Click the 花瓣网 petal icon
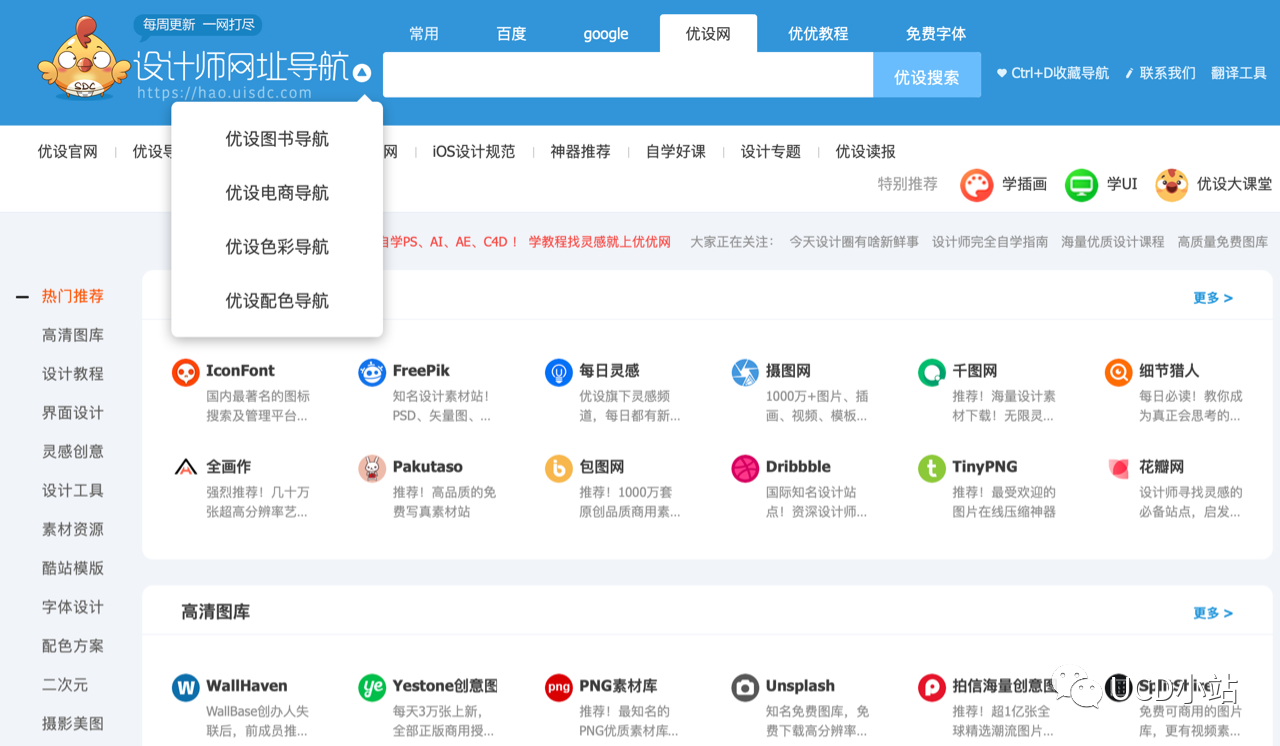Viewport: 1280px width, 746px height. pyautogui.click(x=1118, y=468)
